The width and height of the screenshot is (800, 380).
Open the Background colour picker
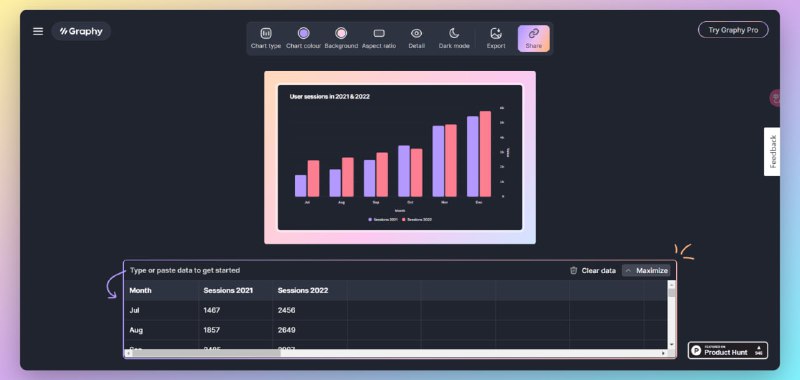coord(341,38)
